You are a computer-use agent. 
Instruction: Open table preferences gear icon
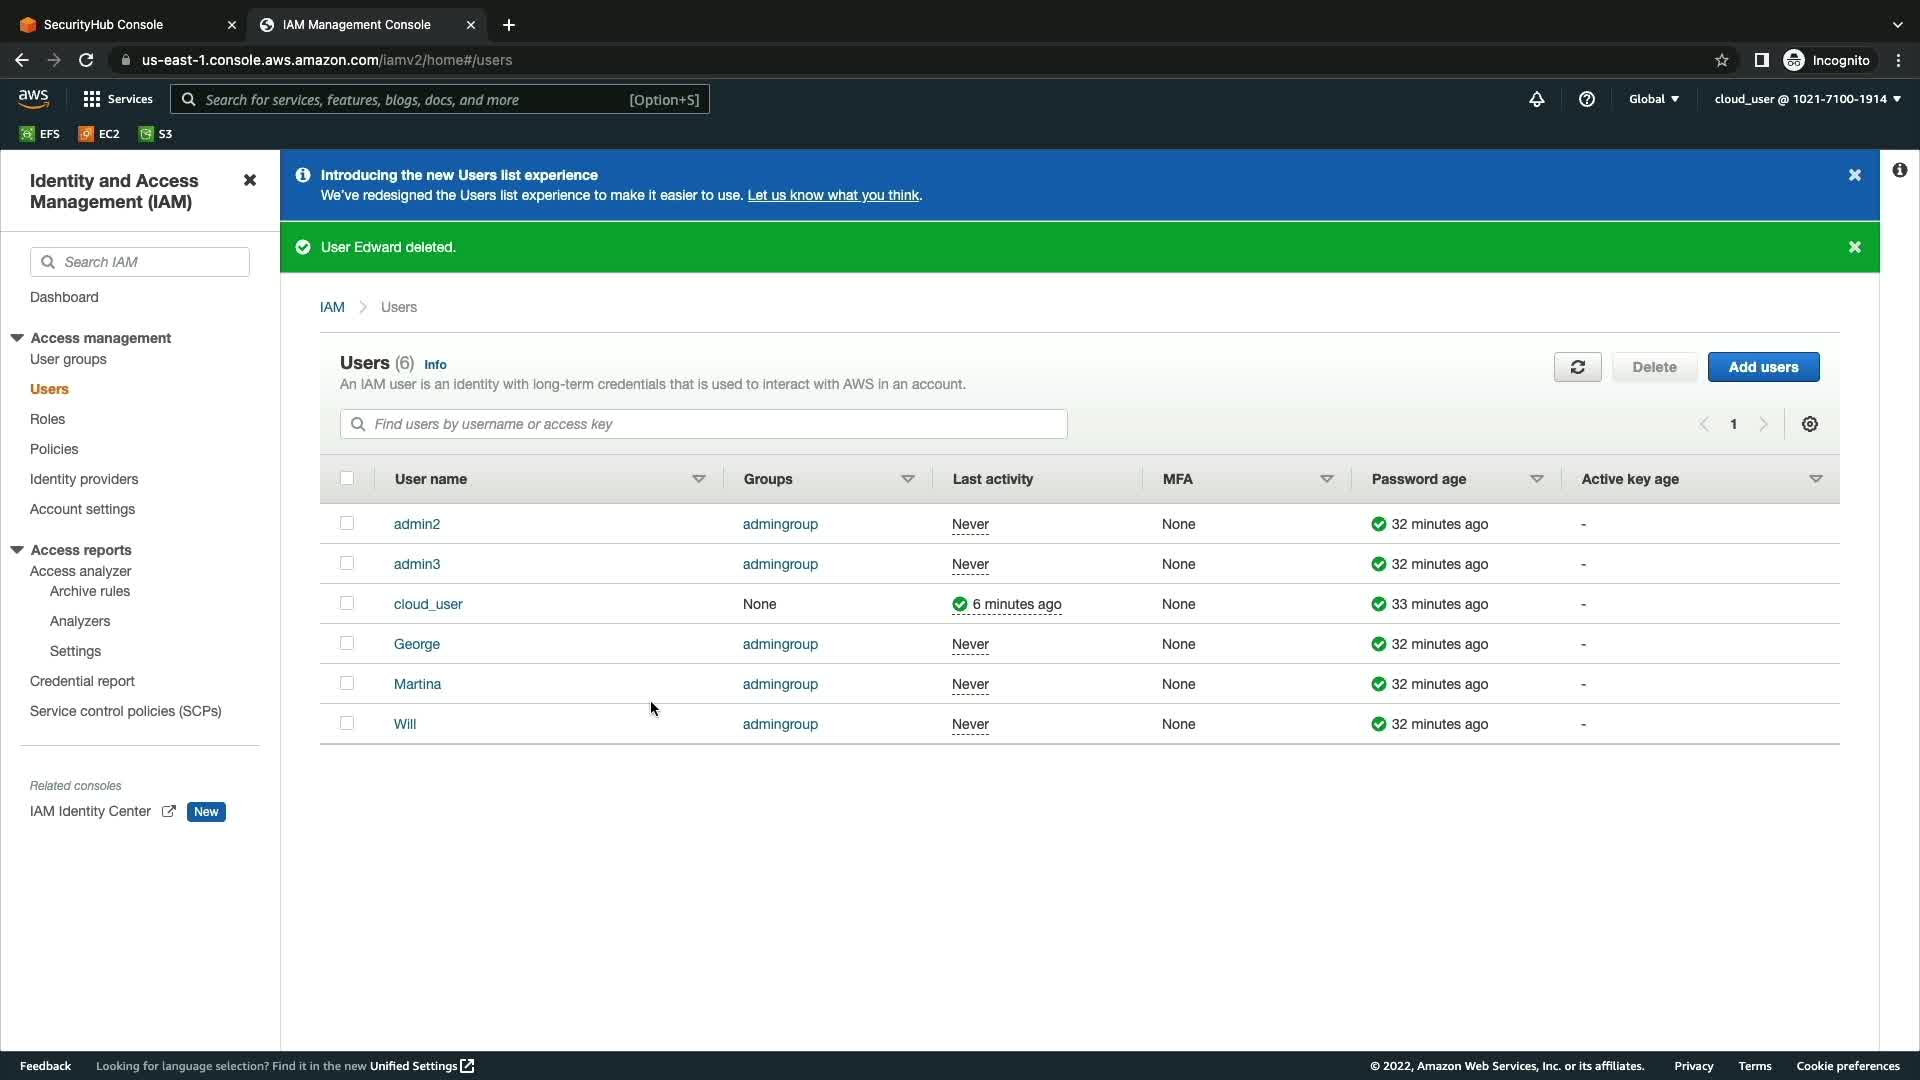pos(1809,424)
